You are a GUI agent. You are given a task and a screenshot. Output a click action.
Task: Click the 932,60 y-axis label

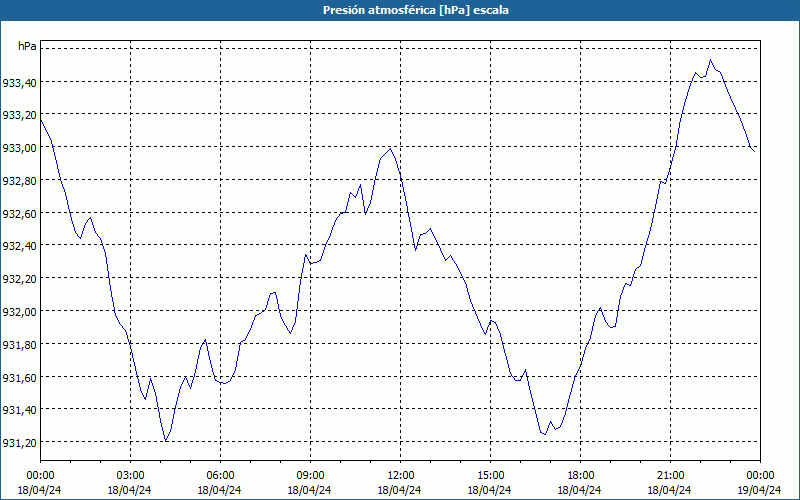pos(19,213)
